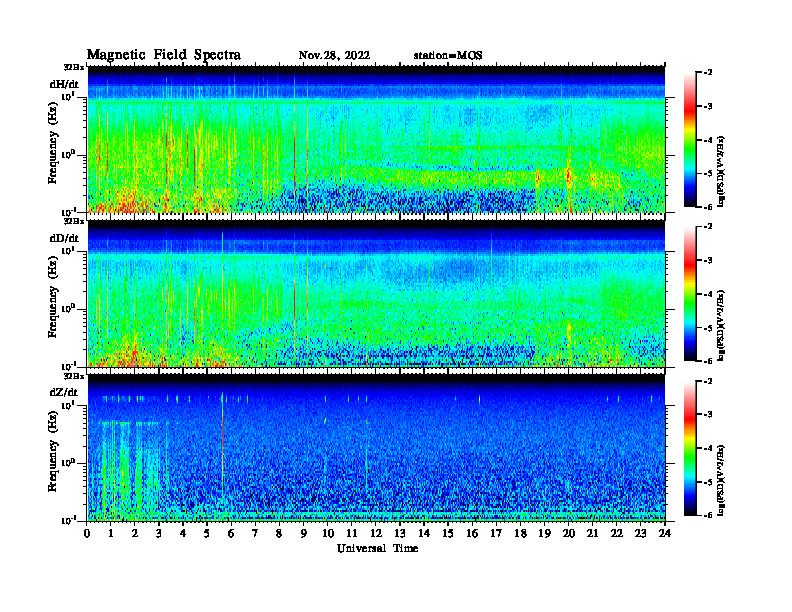792x612 pixels.
Task: Click the 32Hz label atop the dZ/dt panel
Action: pos(74,376)
